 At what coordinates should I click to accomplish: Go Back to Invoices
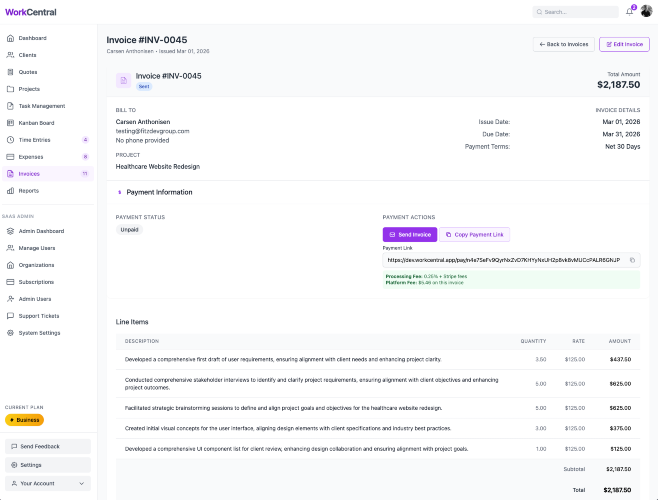click(x=563, y=44)
